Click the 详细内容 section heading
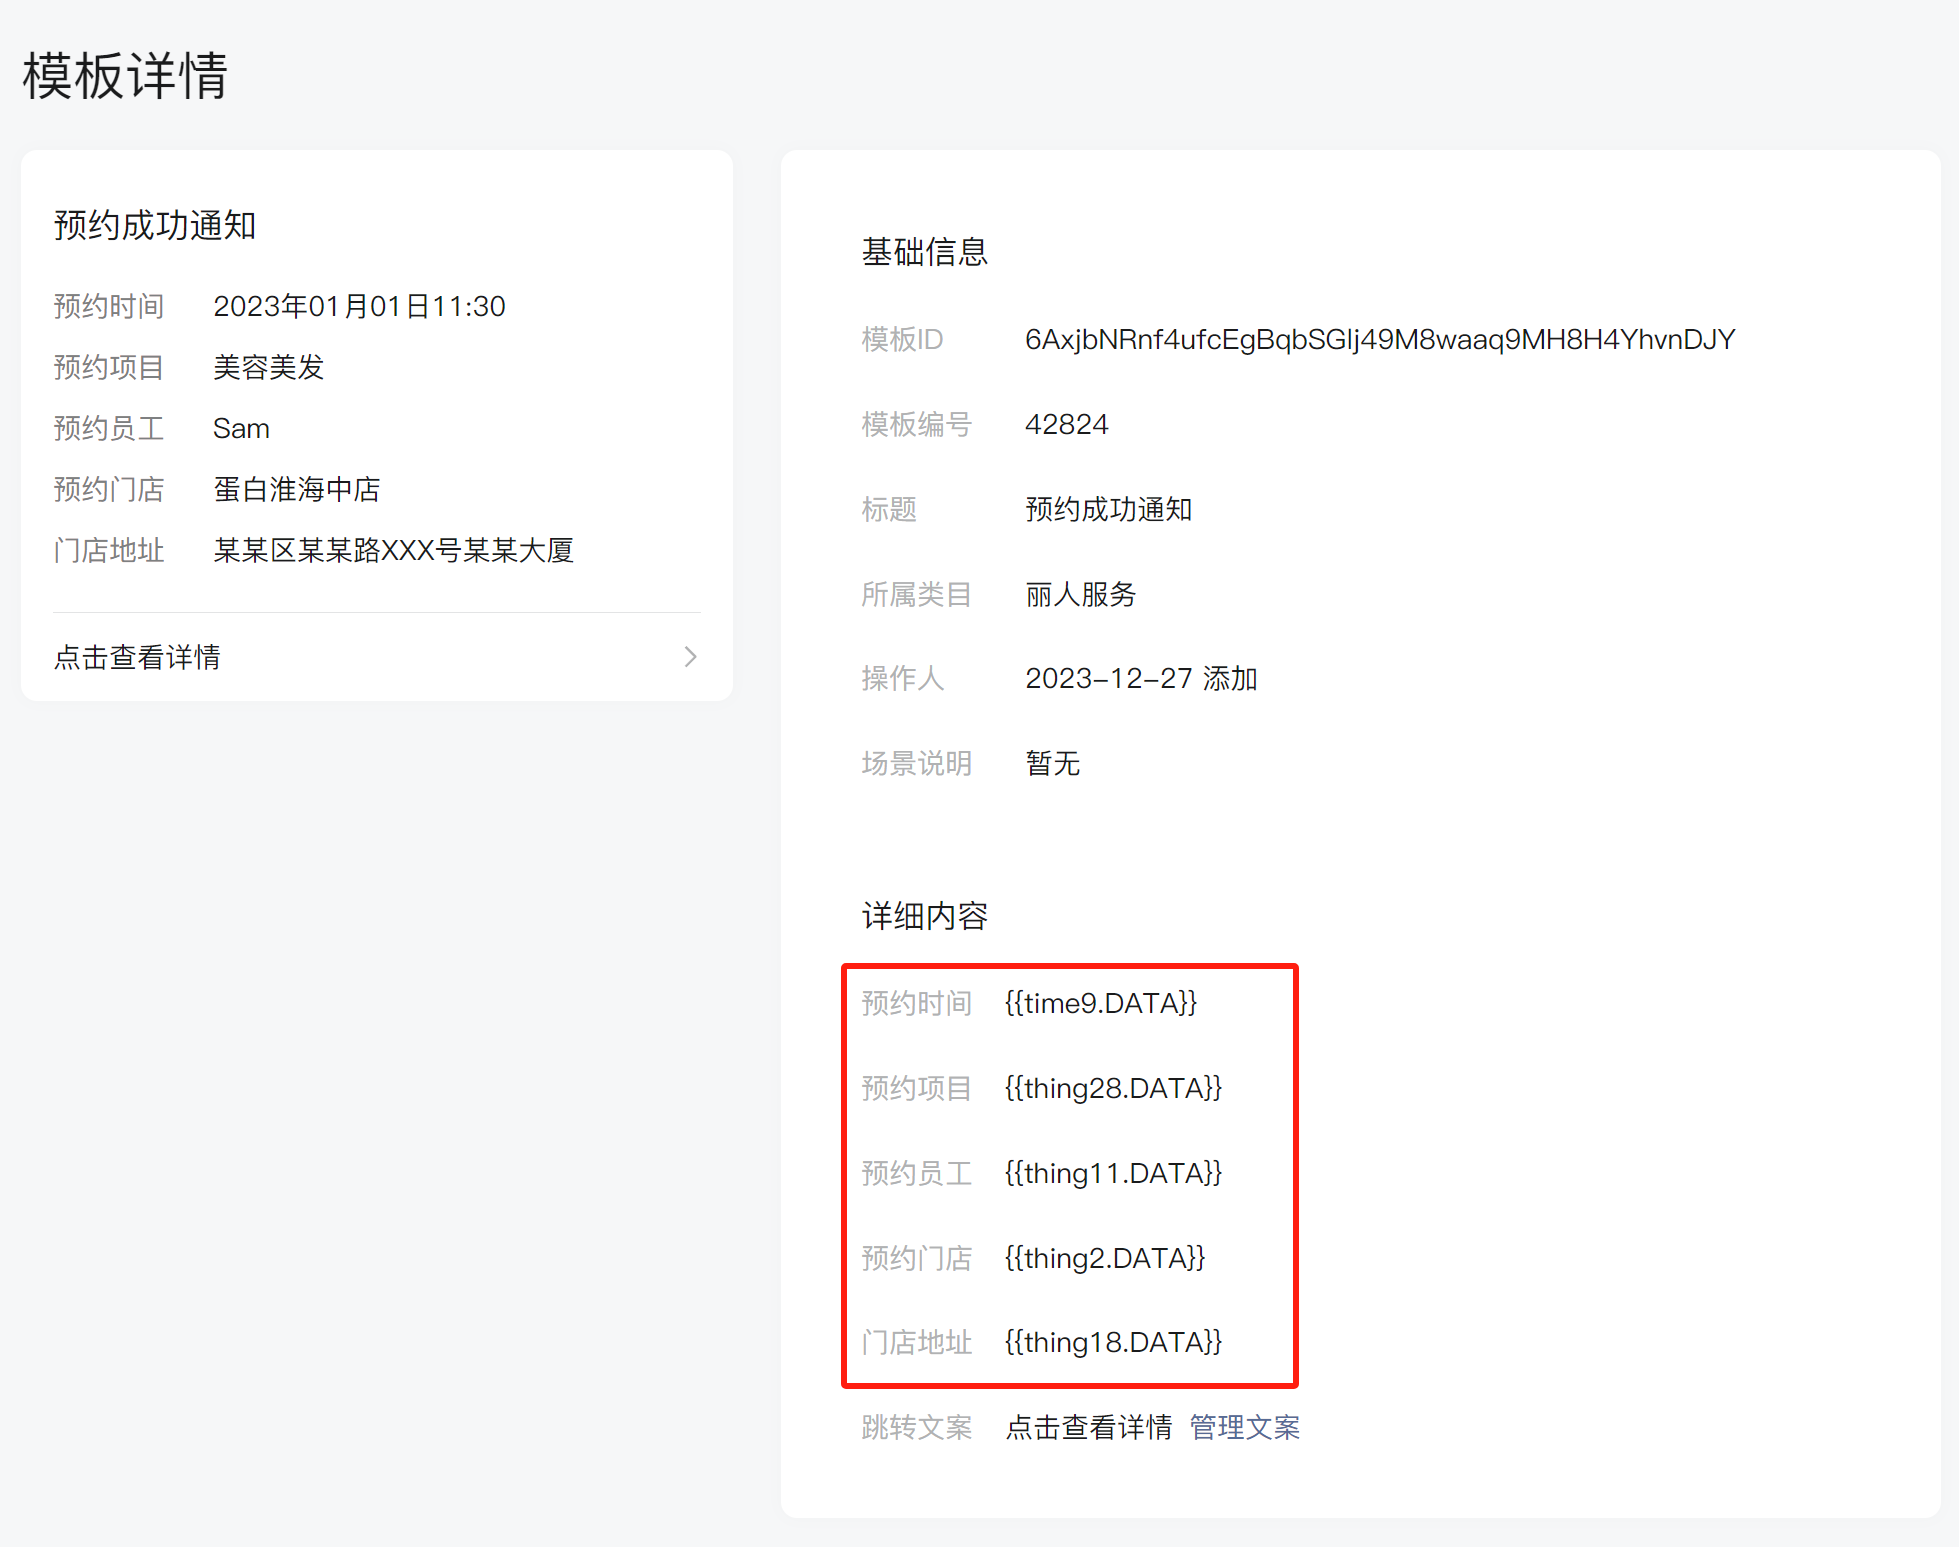 924,916
